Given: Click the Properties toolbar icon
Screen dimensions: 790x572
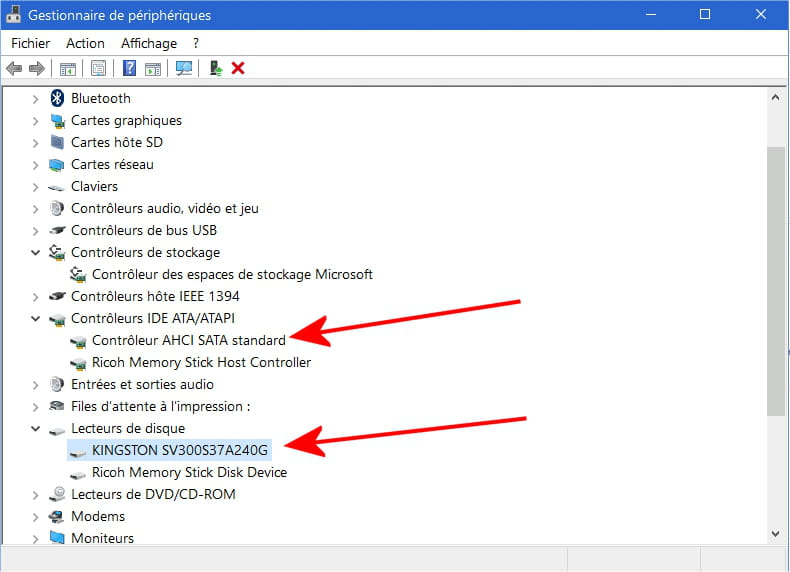Looking at the screenshot, I should click(98, 68).
